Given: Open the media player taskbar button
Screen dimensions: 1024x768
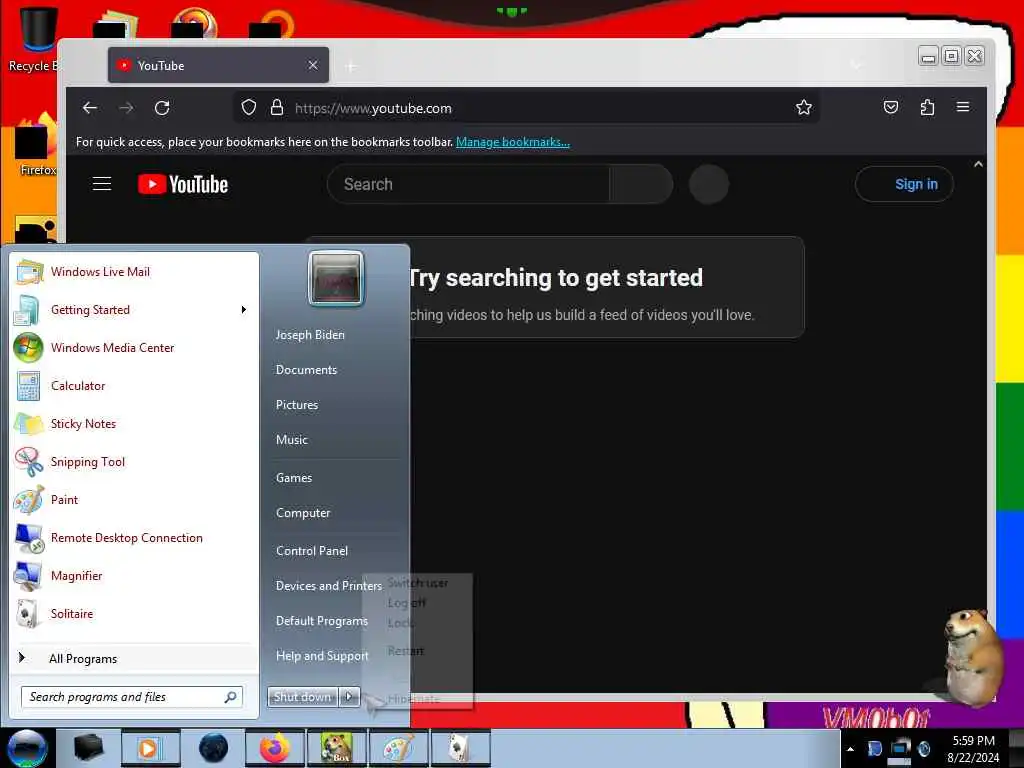Looking at the screenshot, I should coord(150,748).
